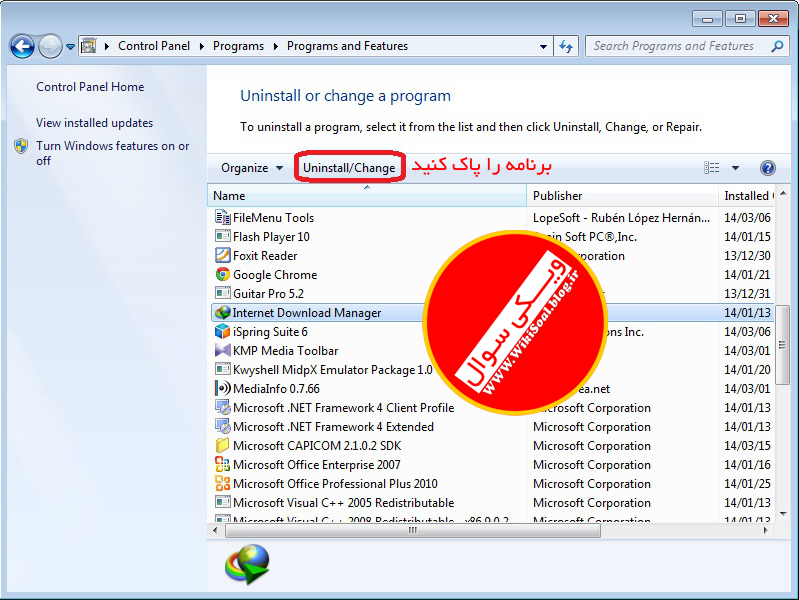The height and width of the screenshot is (600, 799).
Task: Click the vertical scrollbar thumb
Action: pos(783,345)
